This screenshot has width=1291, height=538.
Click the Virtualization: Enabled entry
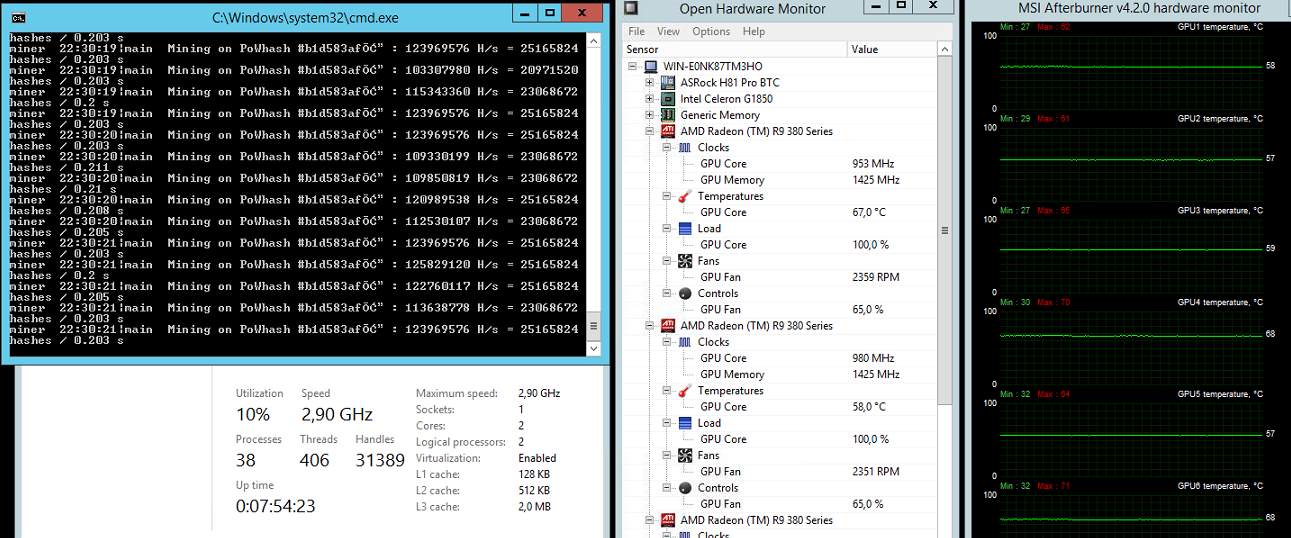(486, 458)
